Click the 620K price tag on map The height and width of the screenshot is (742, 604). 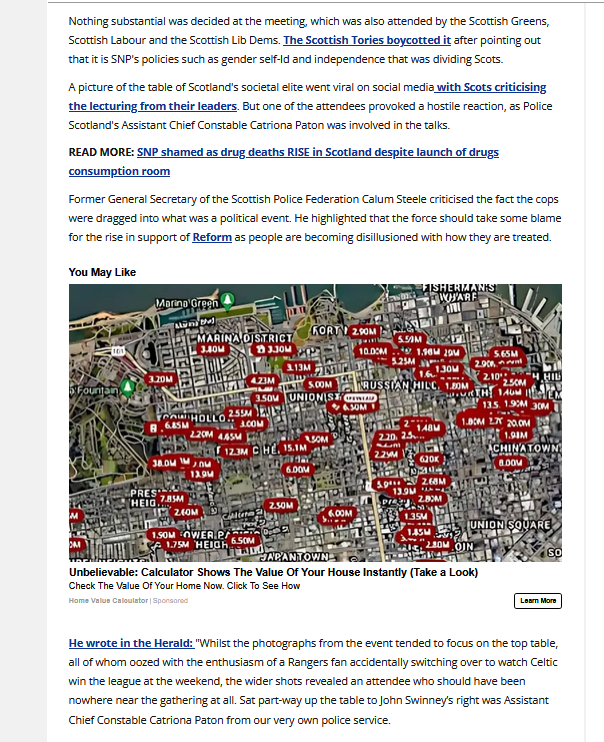pos(429,459)
